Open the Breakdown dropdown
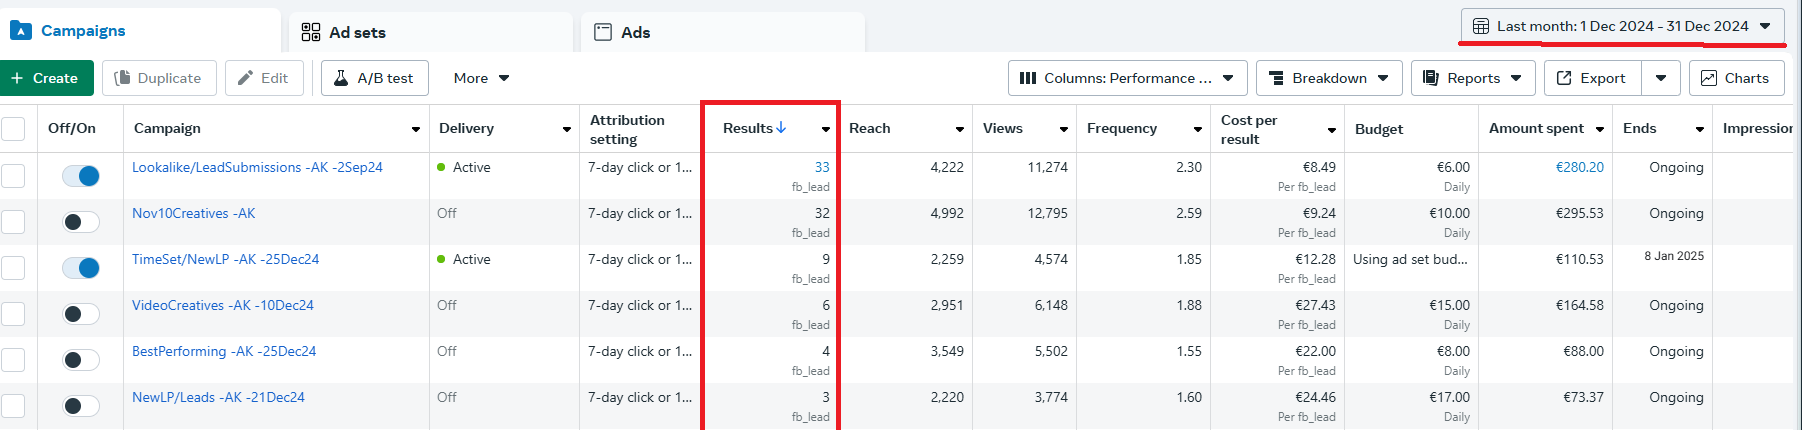The width and height of the screenshot is (1802, 430). pos(1329,78)
